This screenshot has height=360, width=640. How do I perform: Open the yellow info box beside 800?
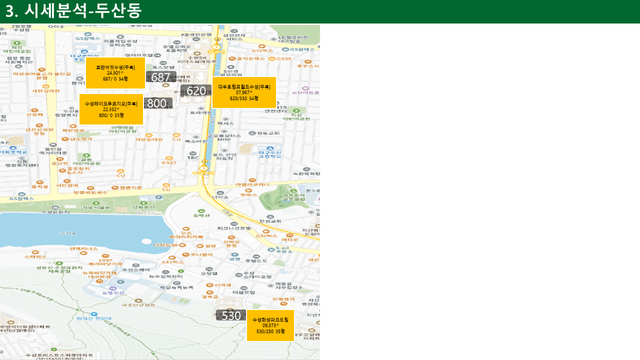(x=111, y=109)
